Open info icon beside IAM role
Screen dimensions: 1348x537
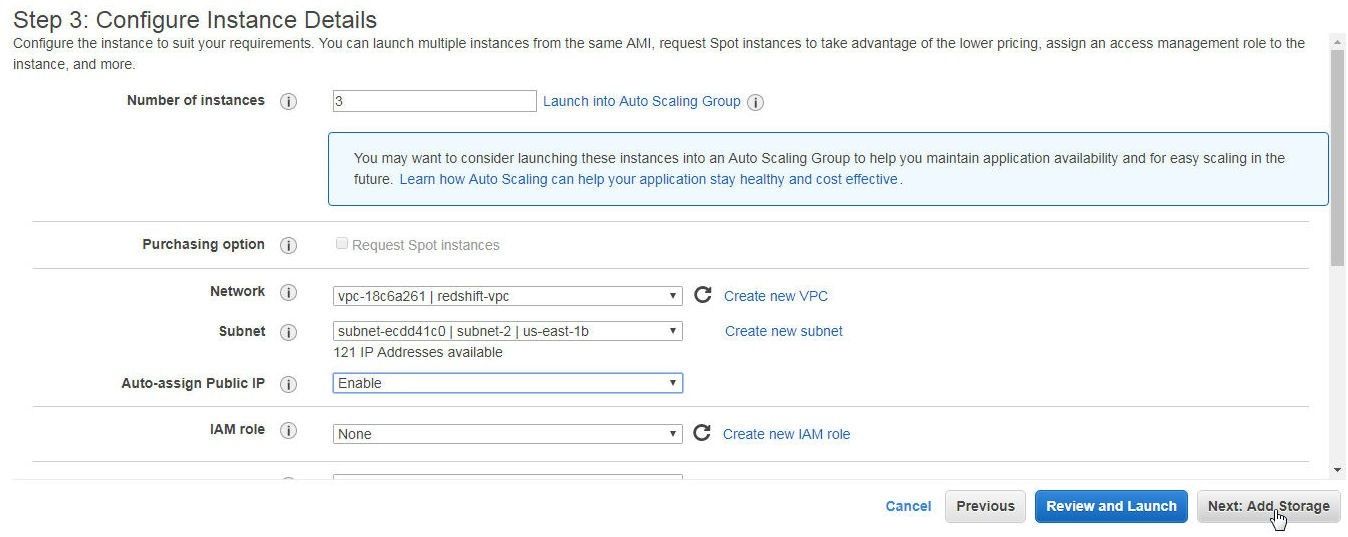(x=289, y=430)
